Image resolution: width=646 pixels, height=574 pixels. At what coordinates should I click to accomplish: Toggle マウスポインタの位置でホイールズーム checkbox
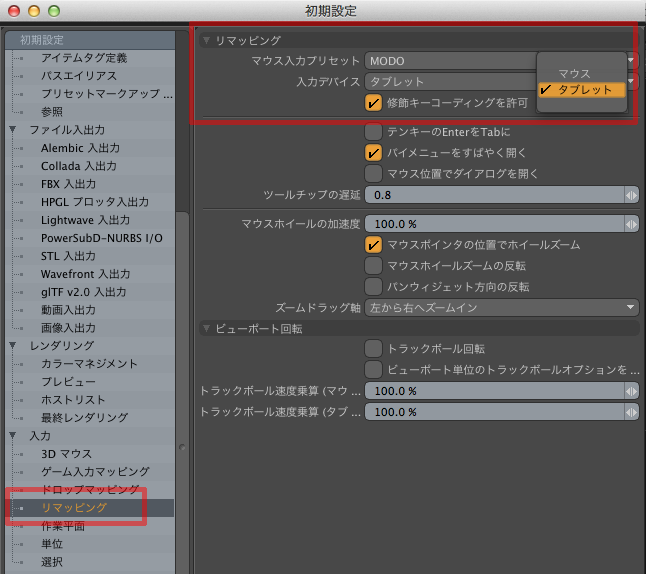[373, 245]
